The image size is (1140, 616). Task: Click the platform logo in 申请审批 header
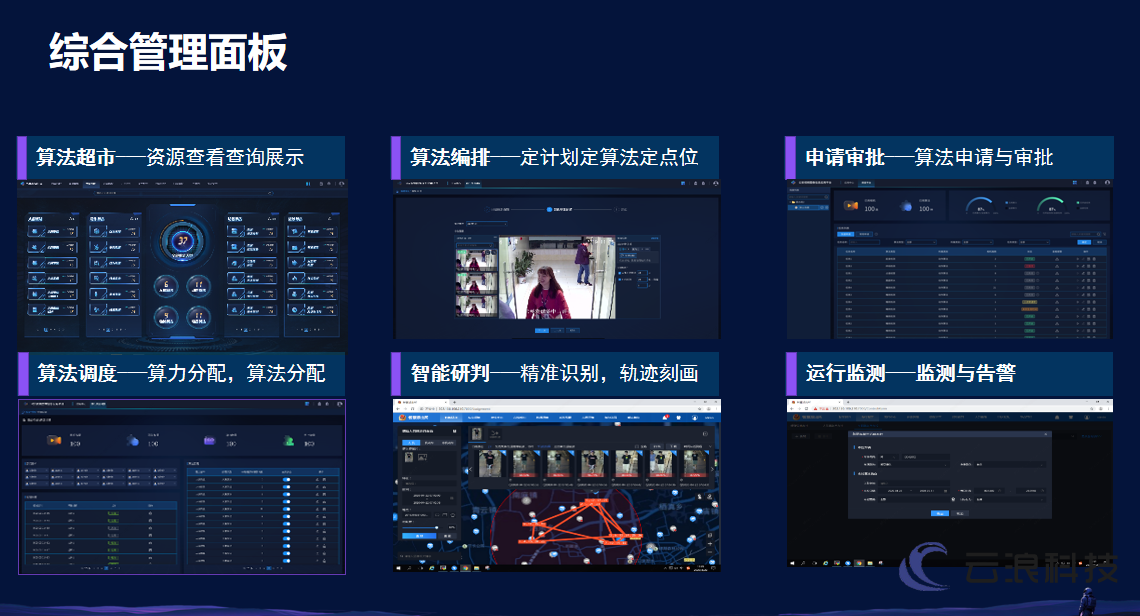tap(793, 183)
